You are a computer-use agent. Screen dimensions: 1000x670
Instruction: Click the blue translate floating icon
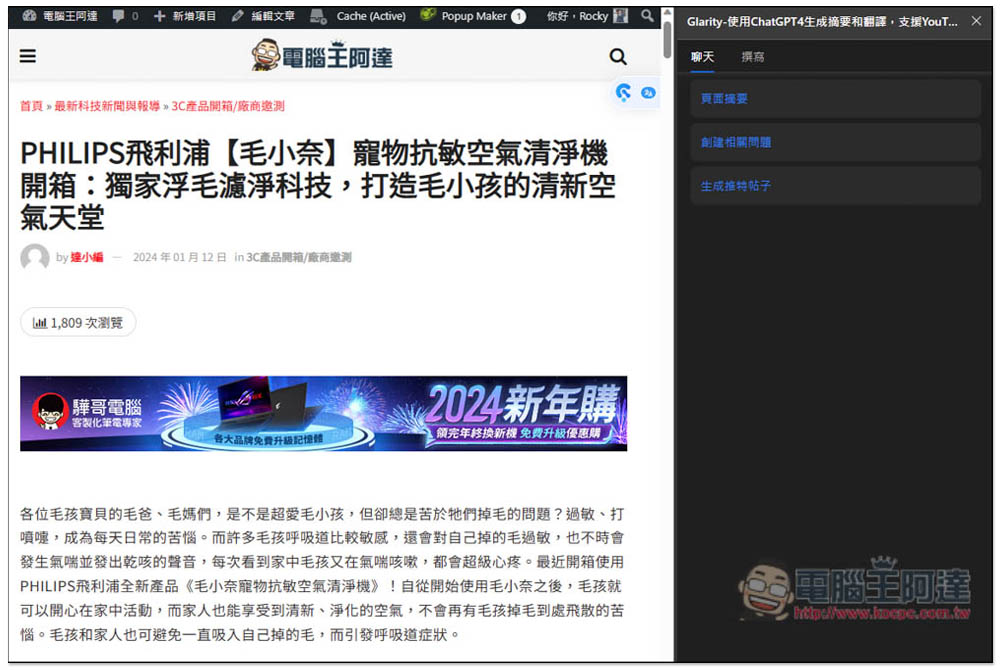[x=648, y=93]
